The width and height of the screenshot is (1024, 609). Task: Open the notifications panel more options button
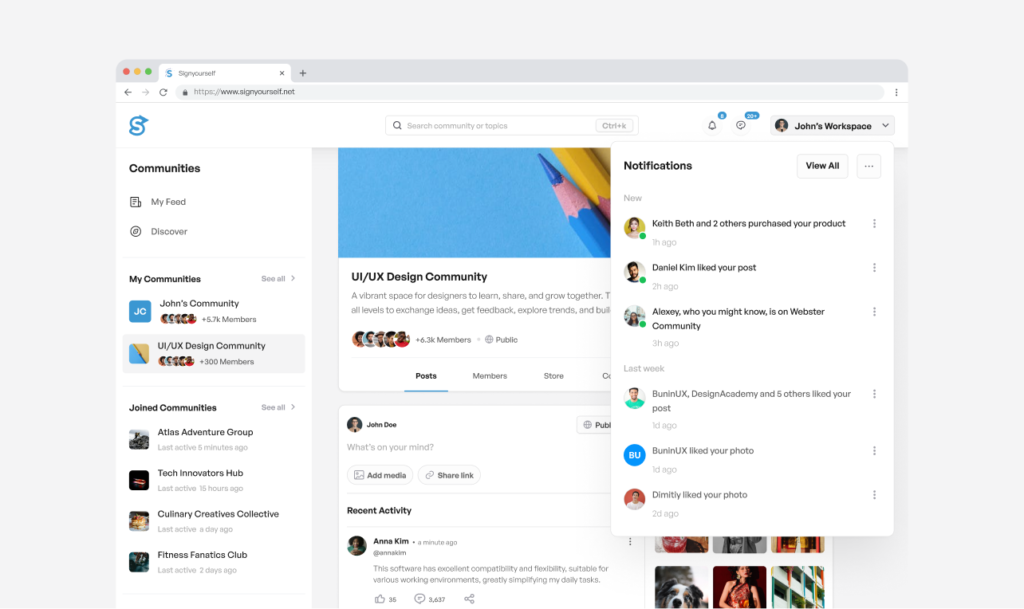(868, 166)
